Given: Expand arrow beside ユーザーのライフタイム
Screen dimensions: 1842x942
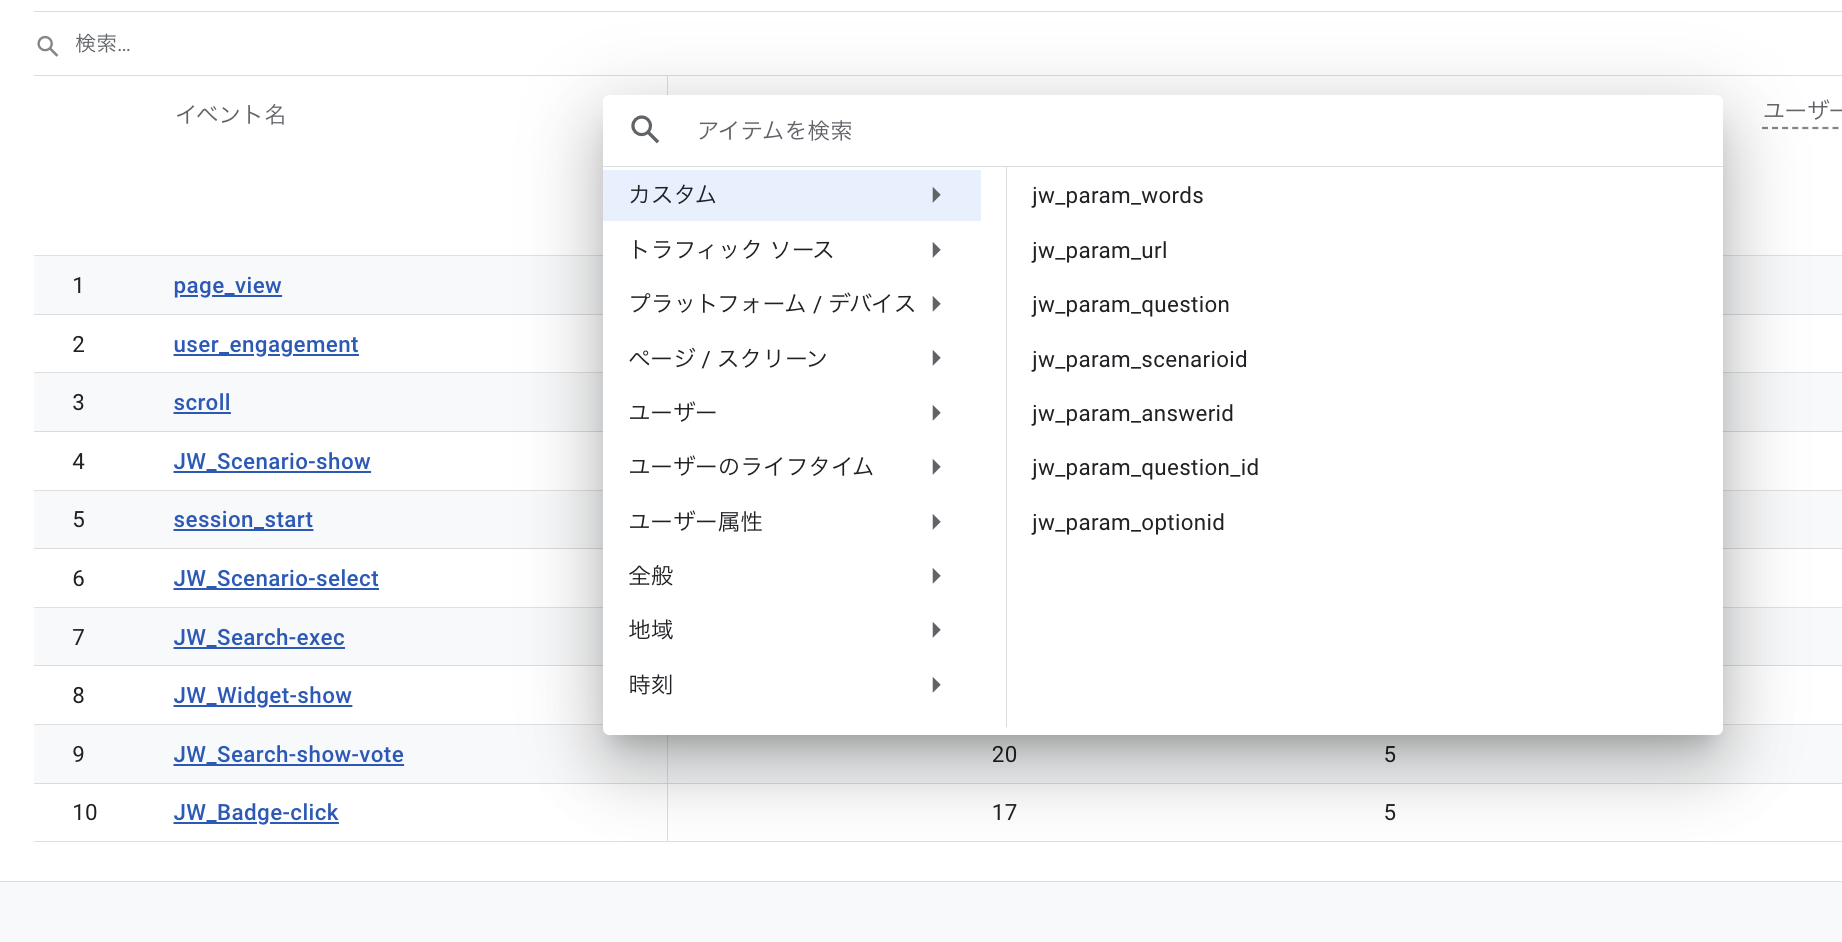Looking at the screenshot, I should (936, 467).
